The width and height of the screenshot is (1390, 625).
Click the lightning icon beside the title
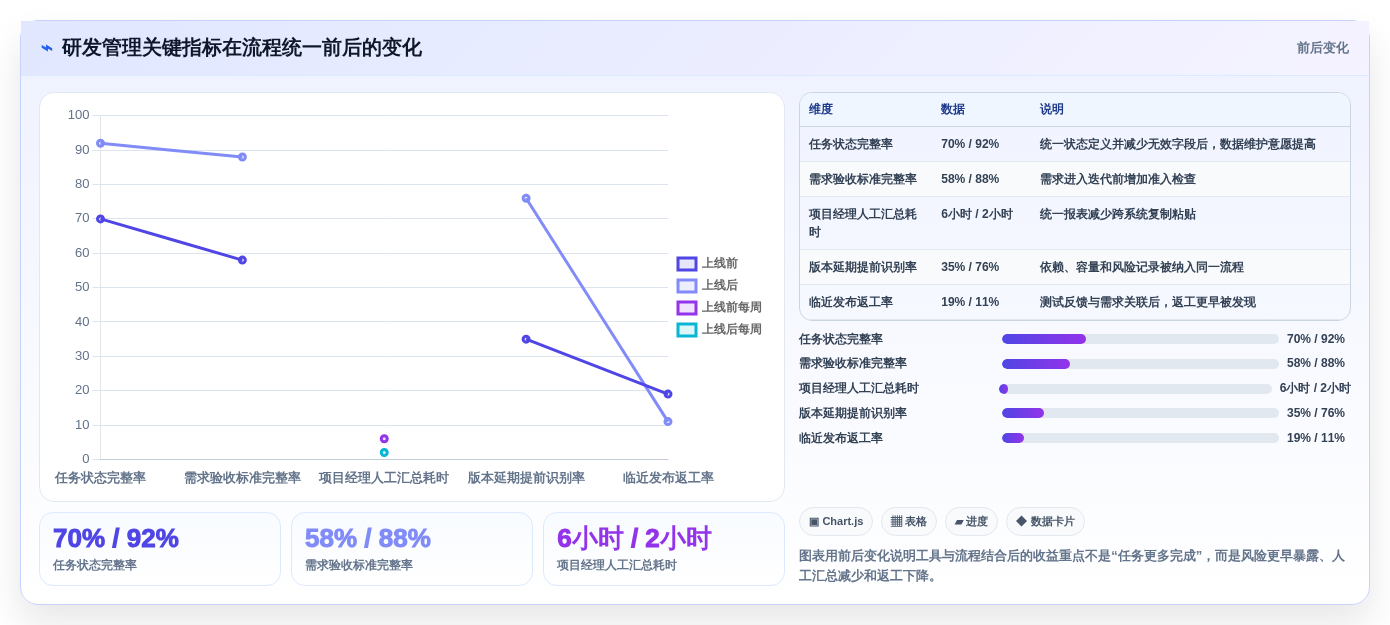pos(47,48)
